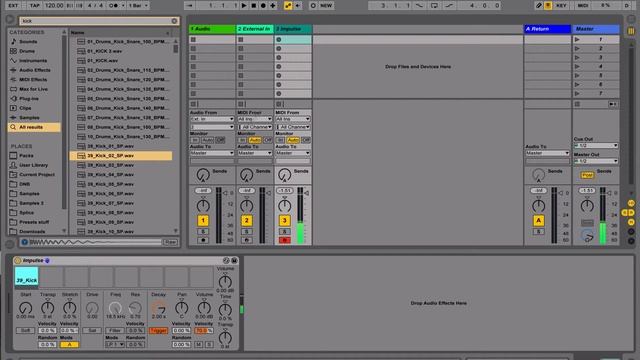Click Impulse Trigger mode button
640x360 pixels.
(x=158, y=331)
